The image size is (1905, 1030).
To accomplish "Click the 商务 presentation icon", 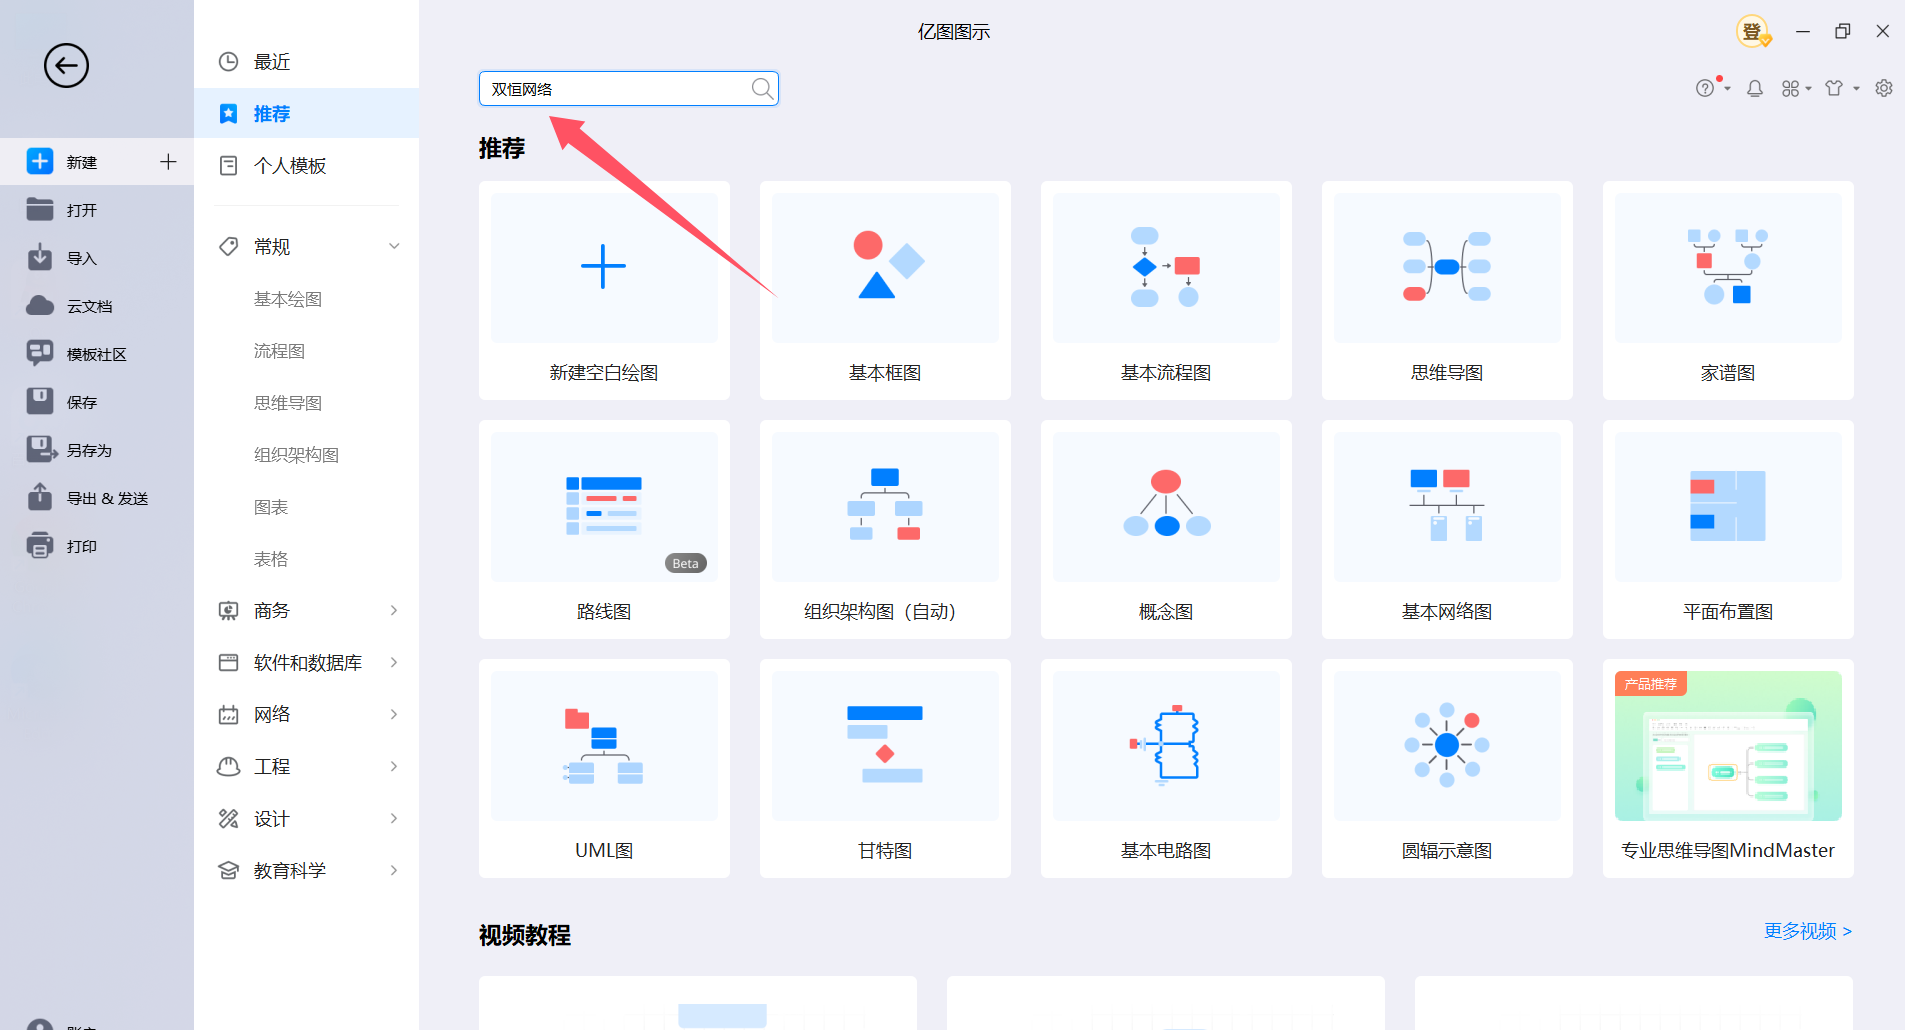I will click(x=228, y=610).
